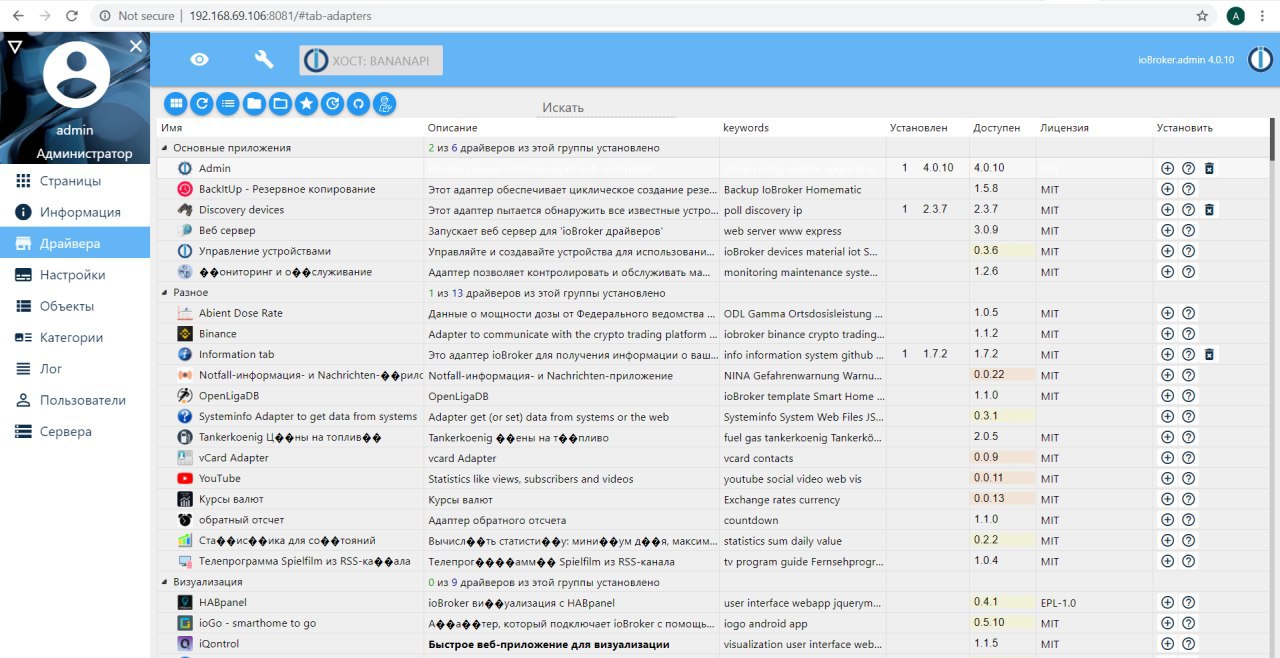Go back with the browser back arrow
The height and width of the screenshot is (658, 1280).
17,16
